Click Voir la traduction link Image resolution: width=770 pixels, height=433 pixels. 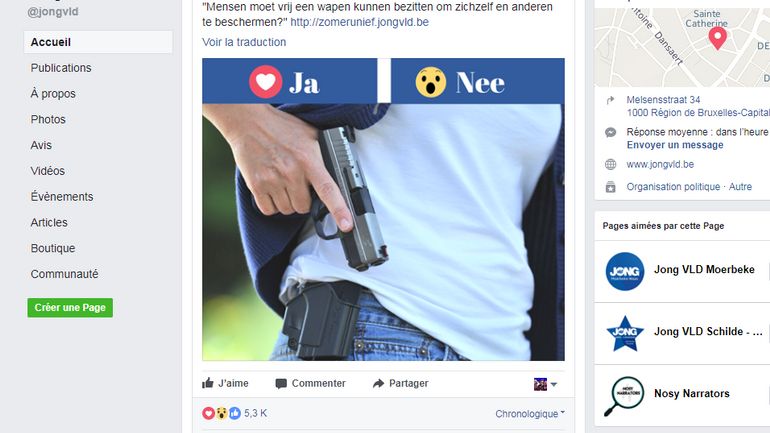244,42
